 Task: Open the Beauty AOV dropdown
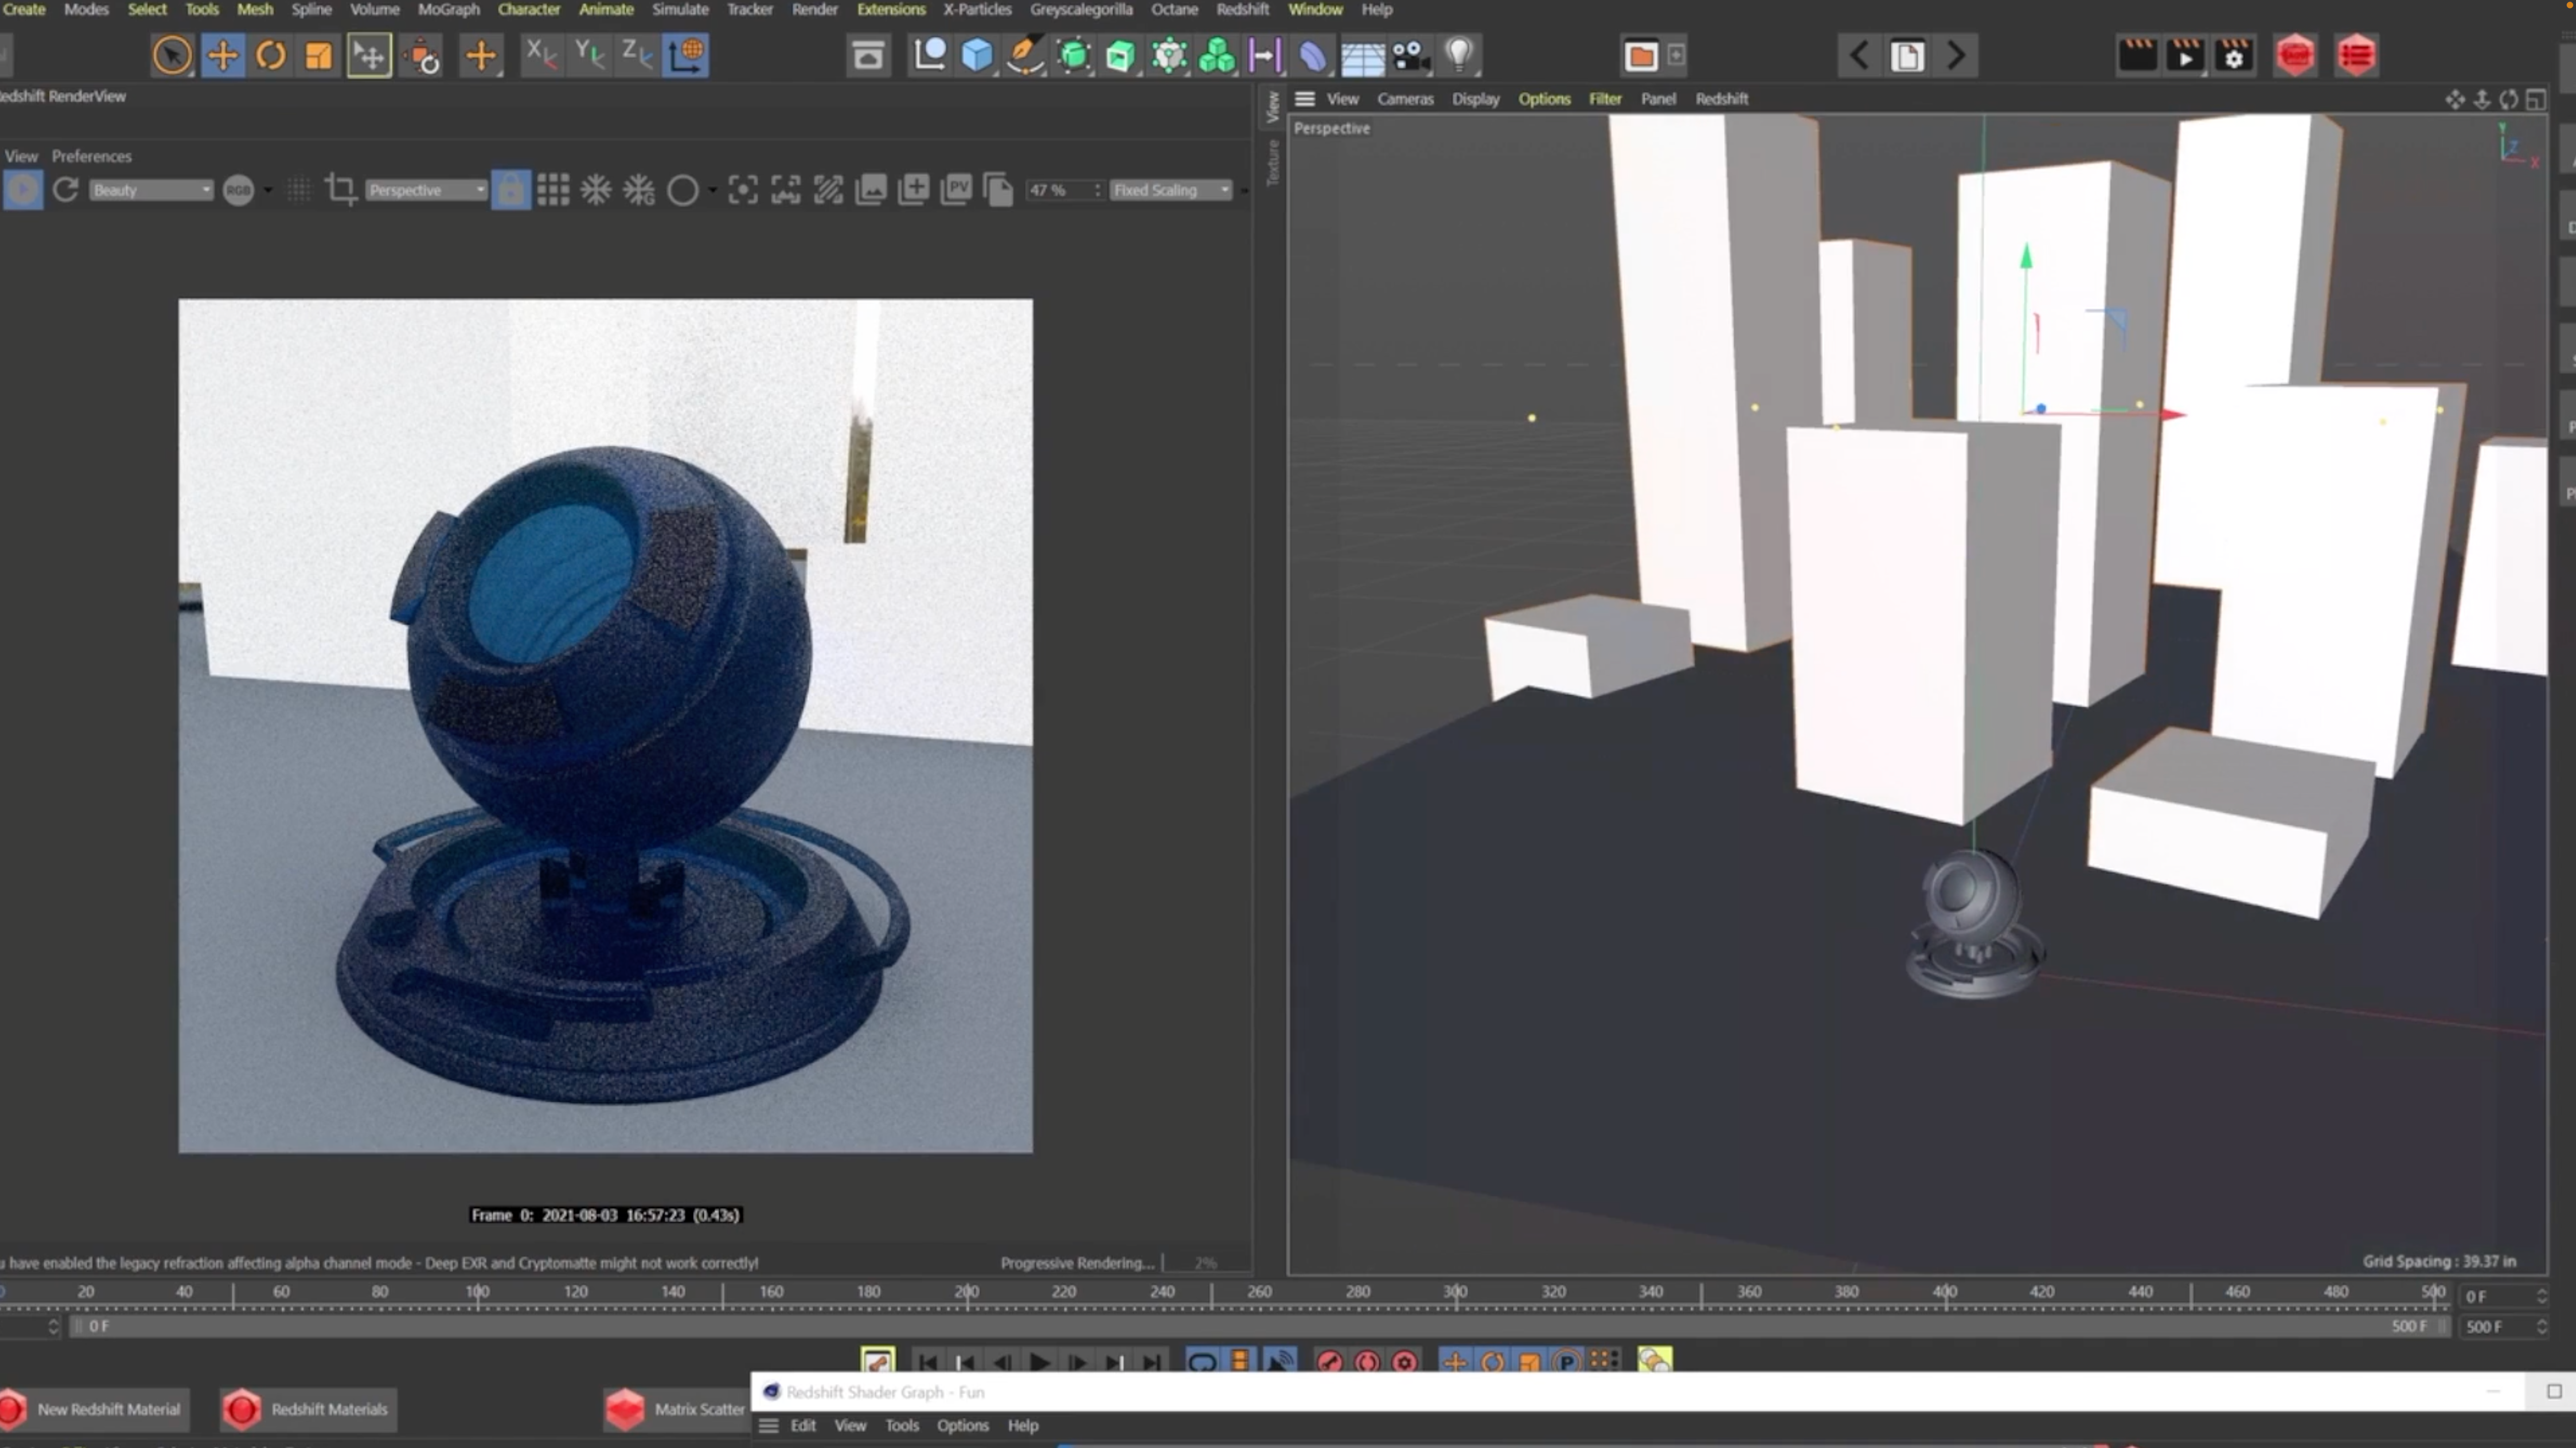pos(150,190)
